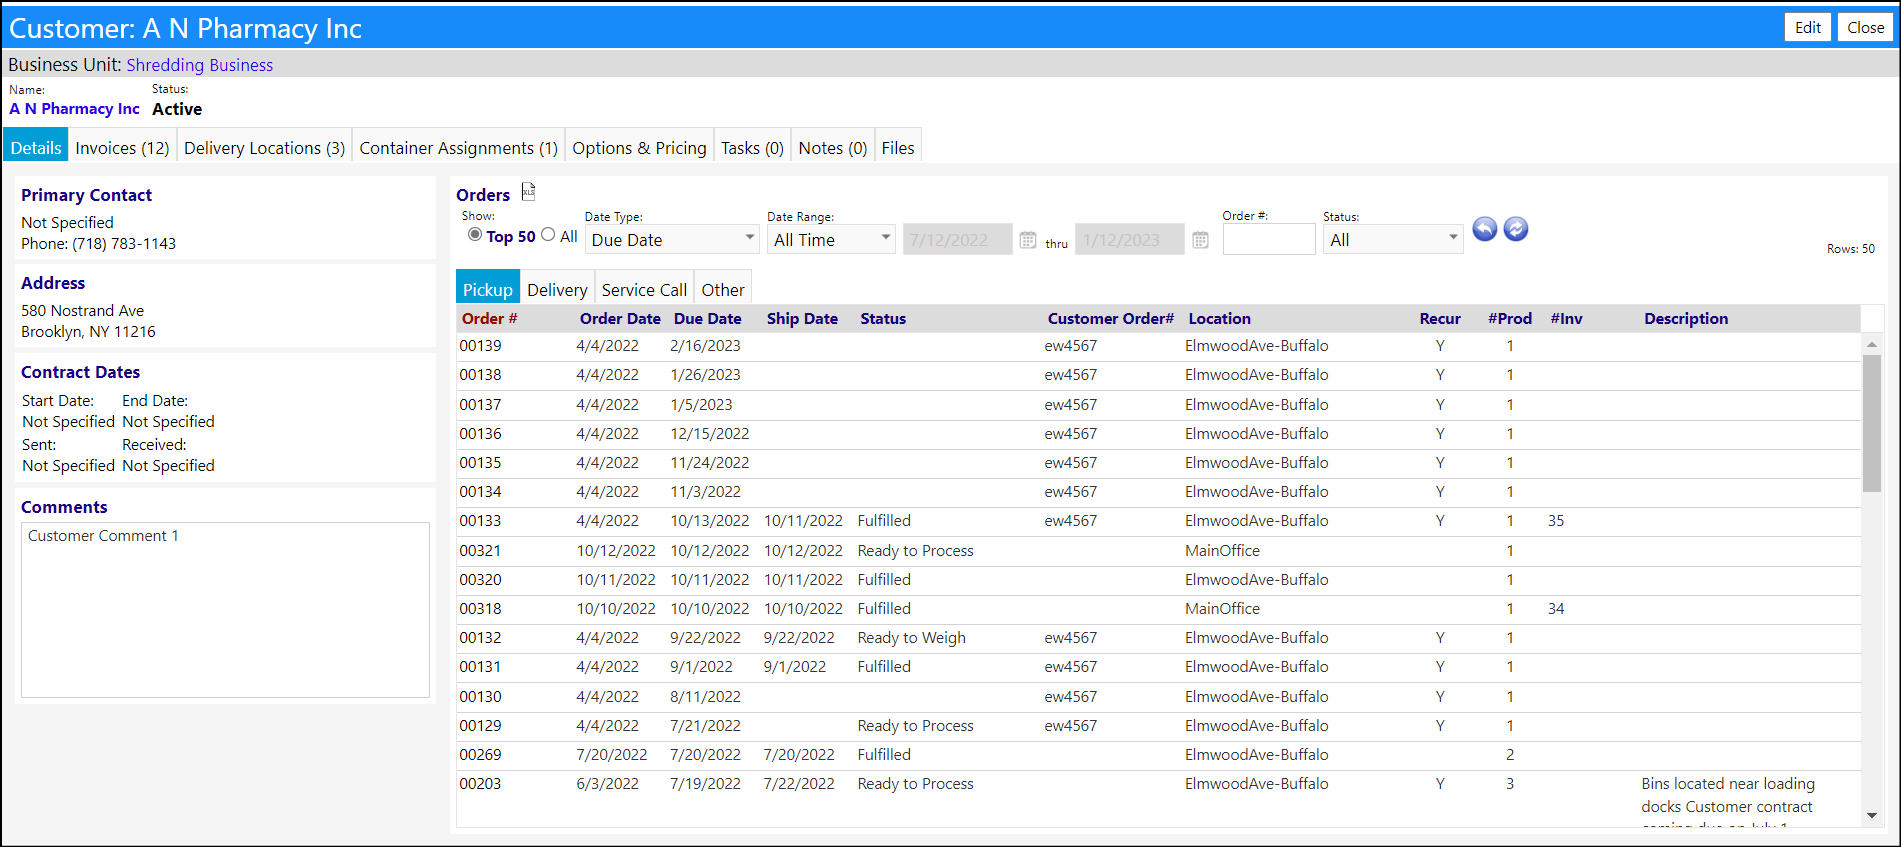The width and height of the screenshot is (1901, 847).
Task: Open the Status filter dropdown
Action: [1393, 239]
